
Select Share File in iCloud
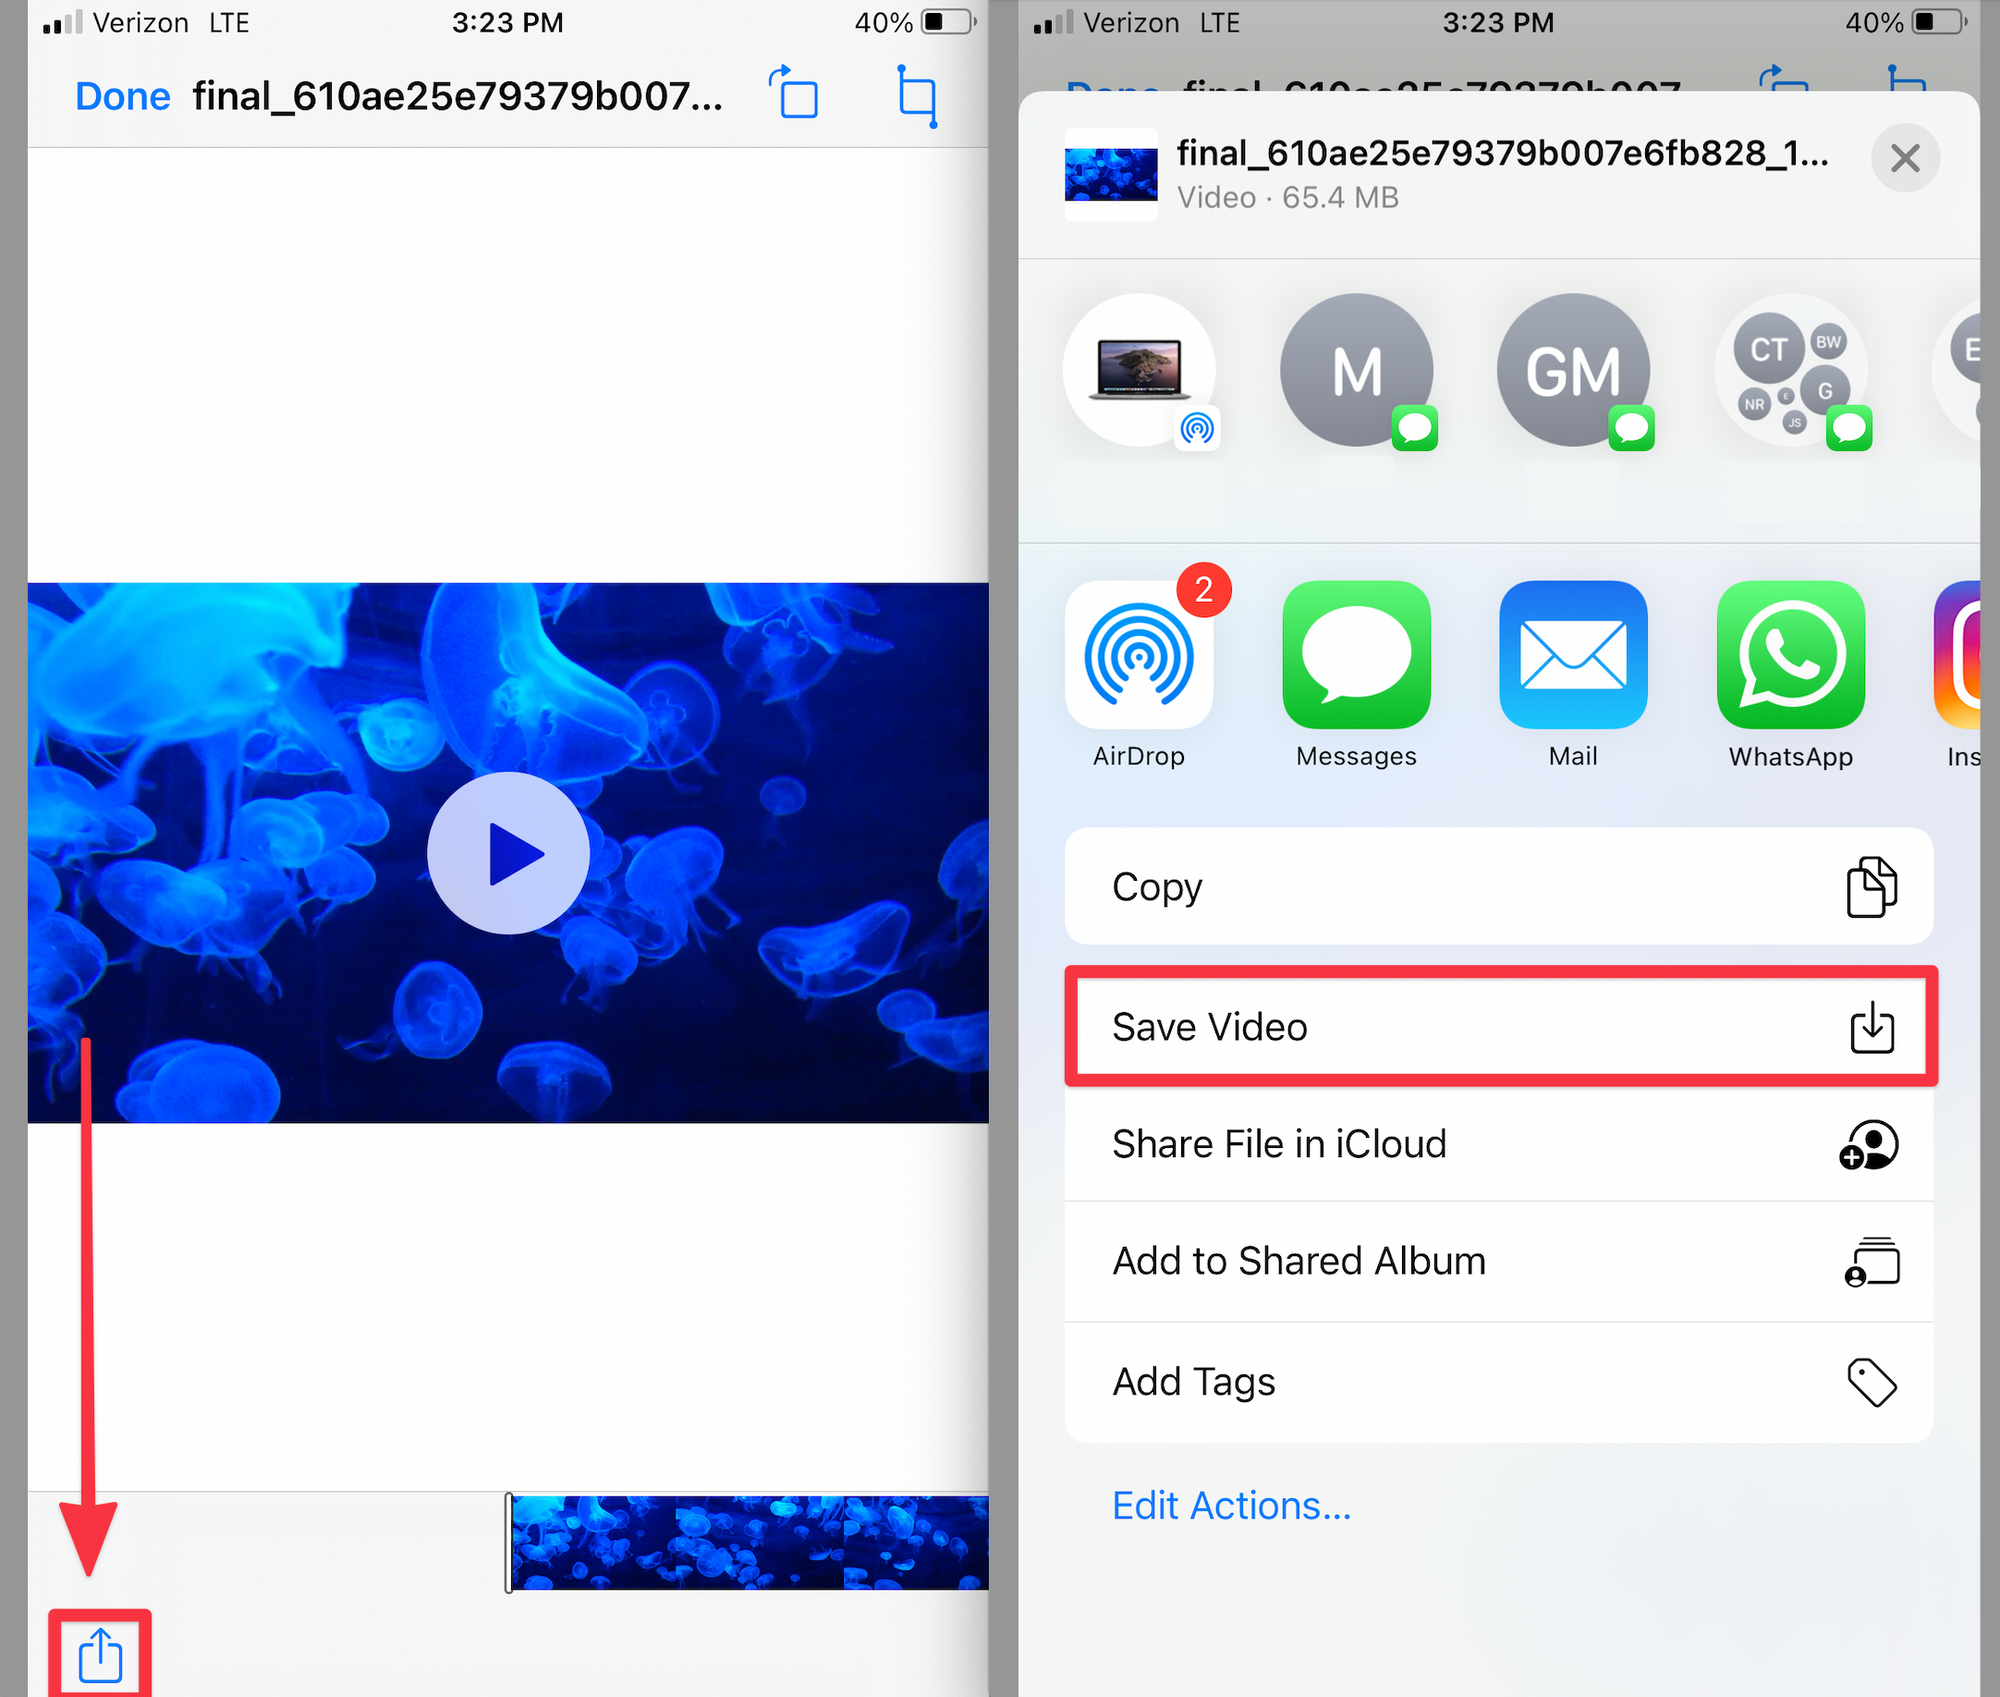point(1499,1144)
